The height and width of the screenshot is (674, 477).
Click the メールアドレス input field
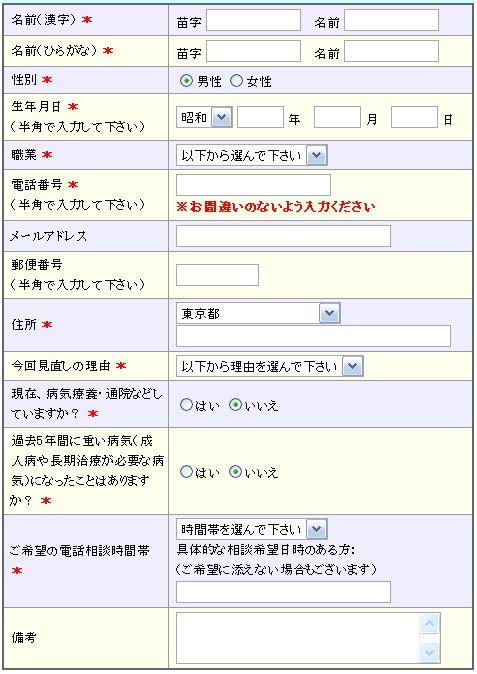coord(284,236)
